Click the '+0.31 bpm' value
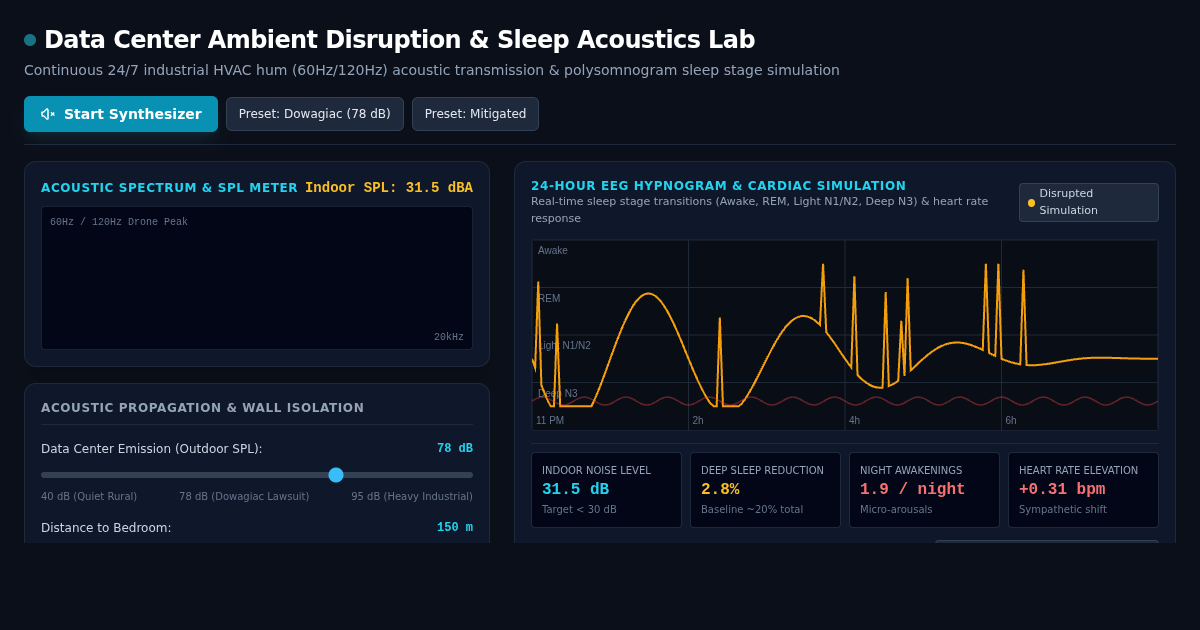The width and height of the screenshot is (1200, 630). [1062, 489]
